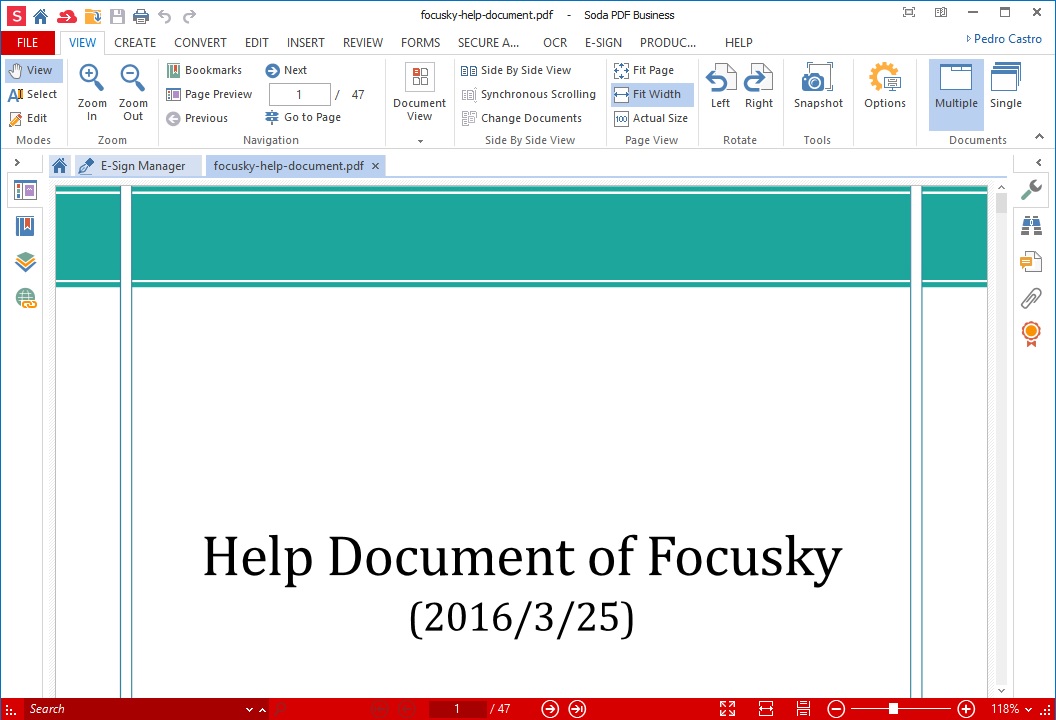Open page thumbnails panel in left sidebar

(26, 191)
